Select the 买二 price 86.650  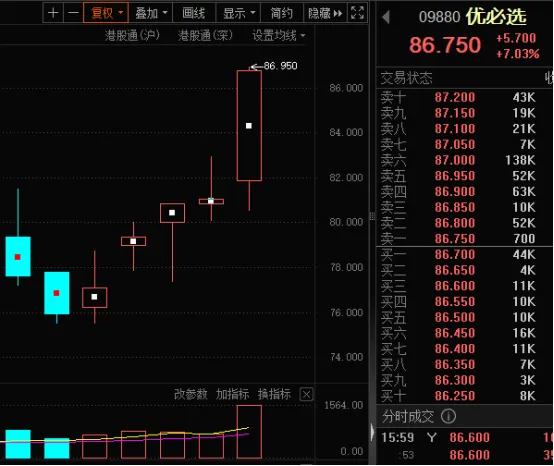[x=455, y=270]
